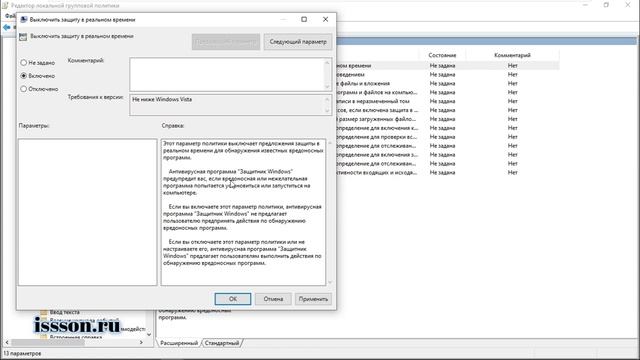Click the empty 'Параметры' options pane

pos(87,212)
